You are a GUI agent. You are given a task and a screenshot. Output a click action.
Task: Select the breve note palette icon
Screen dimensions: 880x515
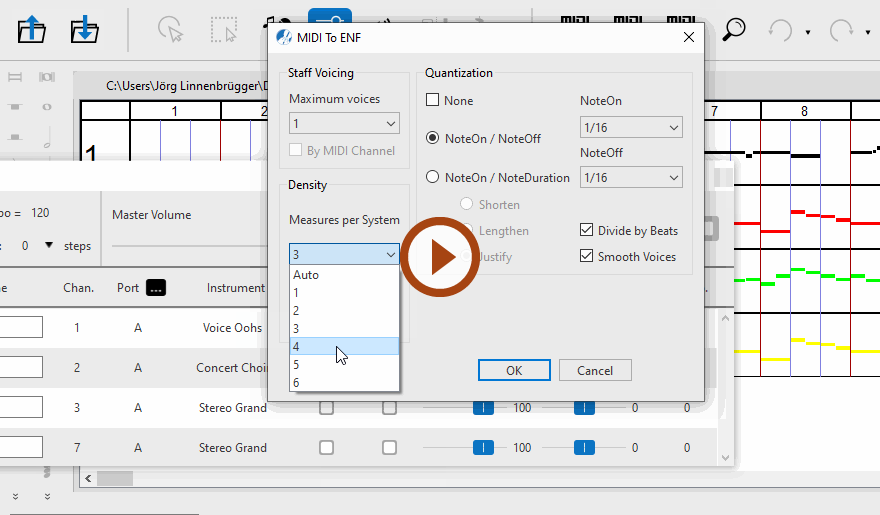47,77
